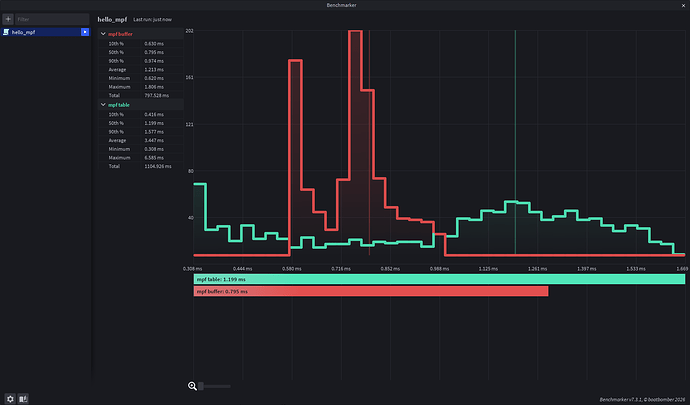Click the zoom magnifier icon below the chart
This screenshot has height=405, width=690.
(x=192, y=386)
